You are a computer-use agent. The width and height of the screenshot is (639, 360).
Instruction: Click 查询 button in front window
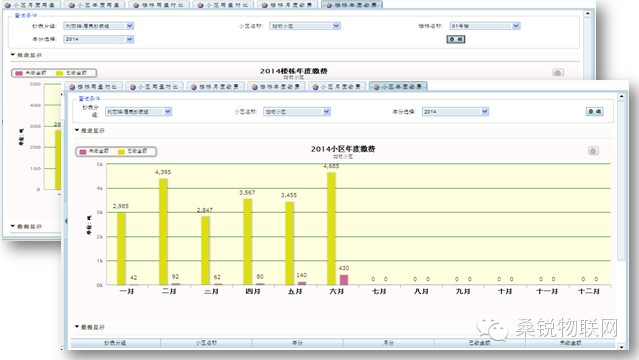click(x=595, y=112)
